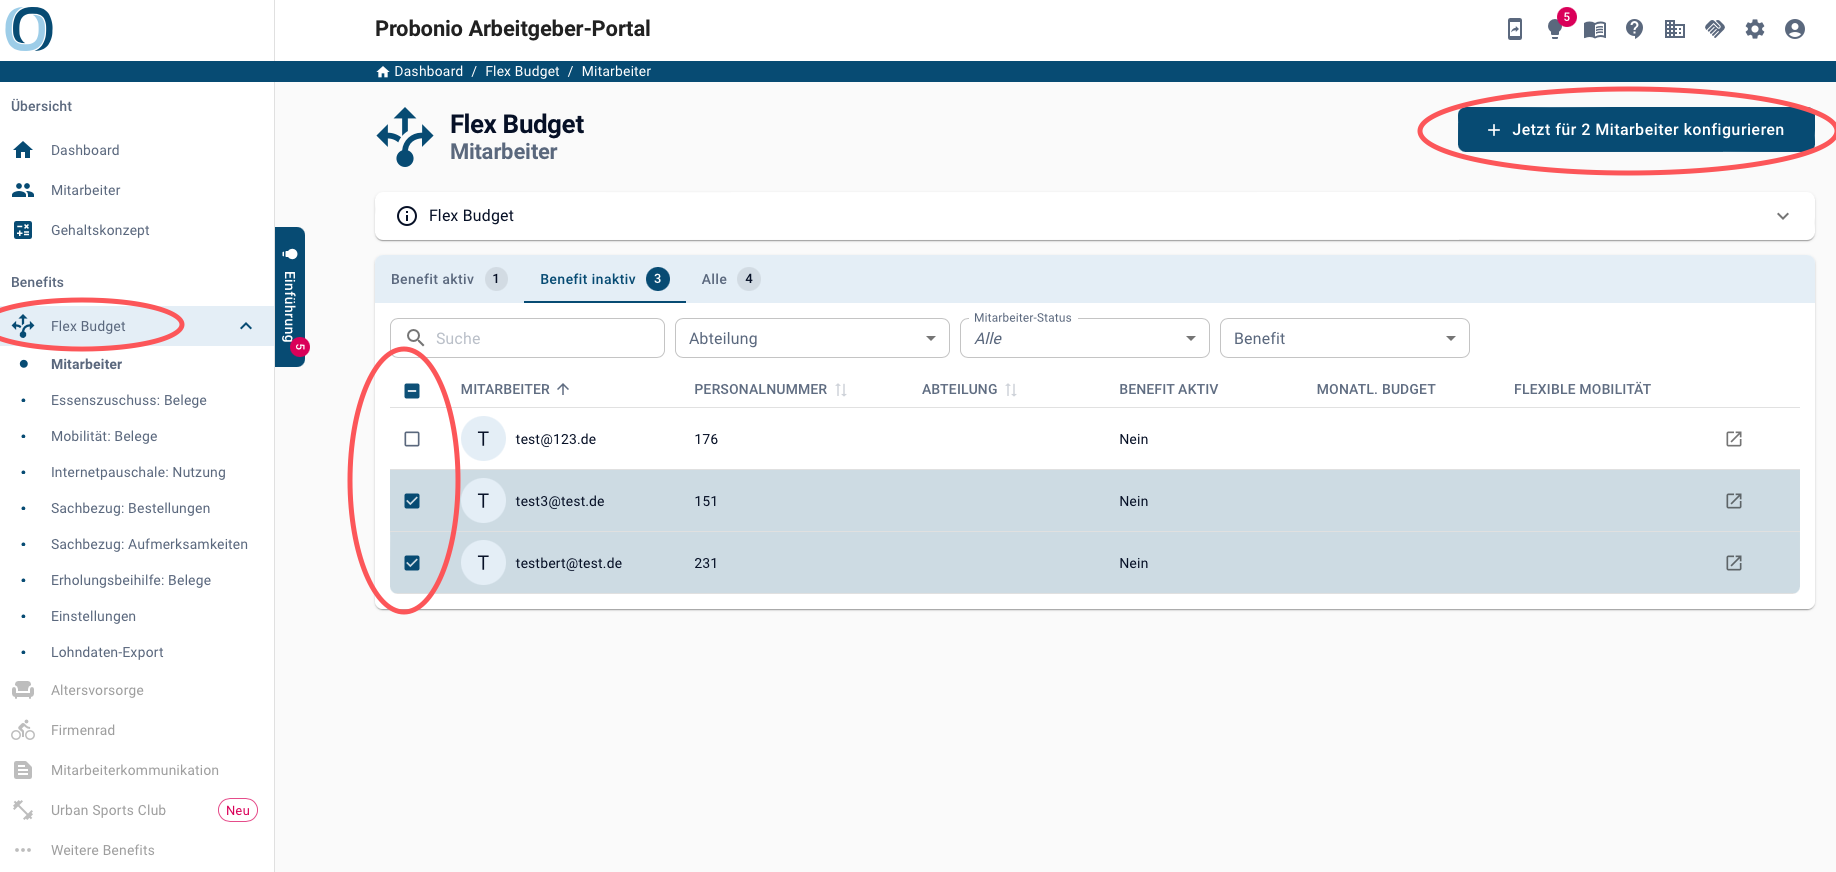Open external link for test3@test.de
This screenshot has height=872, width=1836.
(x=1734, y=501)
